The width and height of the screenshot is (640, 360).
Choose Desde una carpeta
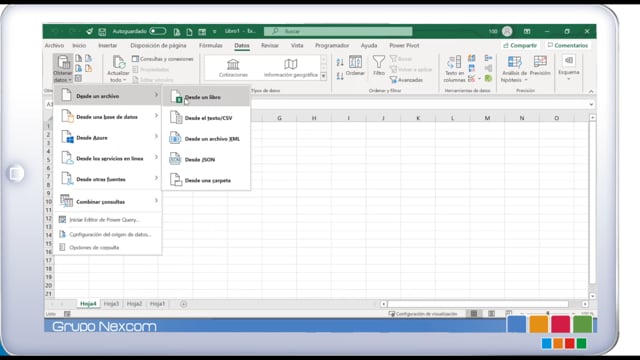click(206, 180)
